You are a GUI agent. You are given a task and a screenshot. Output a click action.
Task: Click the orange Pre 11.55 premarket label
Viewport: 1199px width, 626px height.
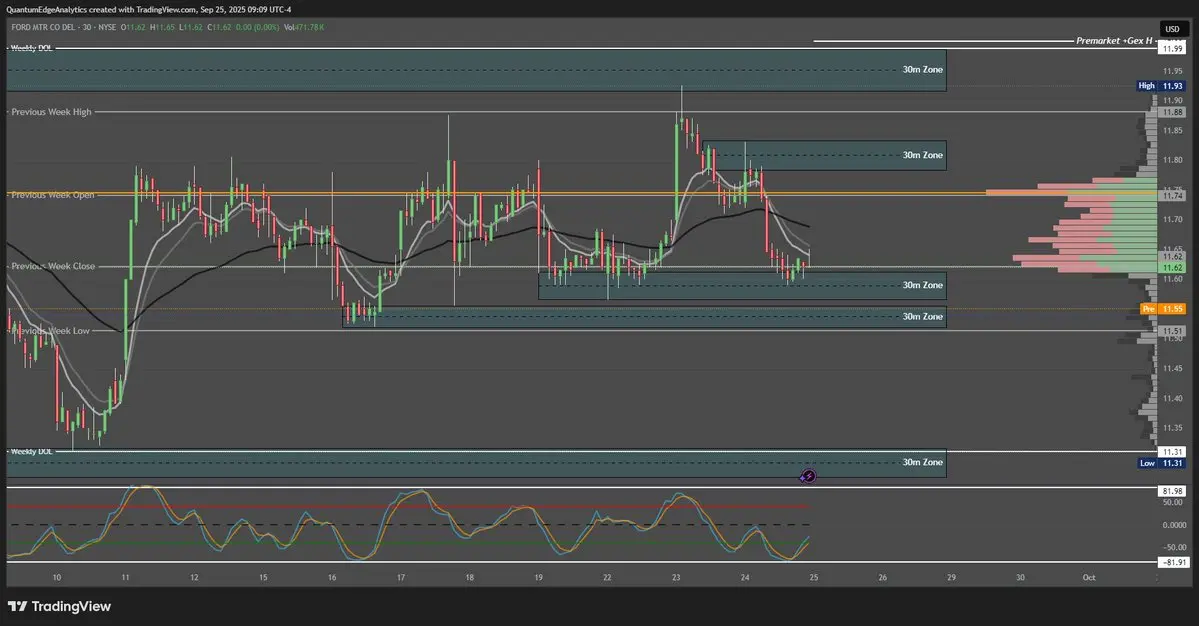pyautogui.click(x=1162, y=309)
